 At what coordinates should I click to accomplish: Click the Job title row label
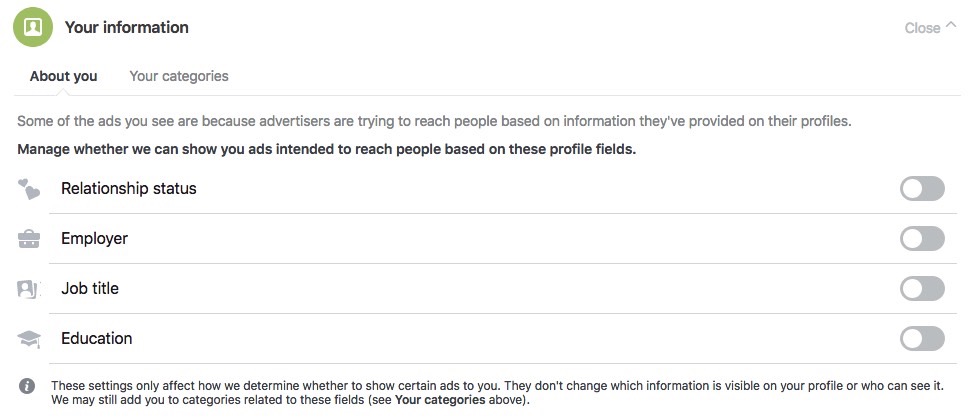point(90,289)
